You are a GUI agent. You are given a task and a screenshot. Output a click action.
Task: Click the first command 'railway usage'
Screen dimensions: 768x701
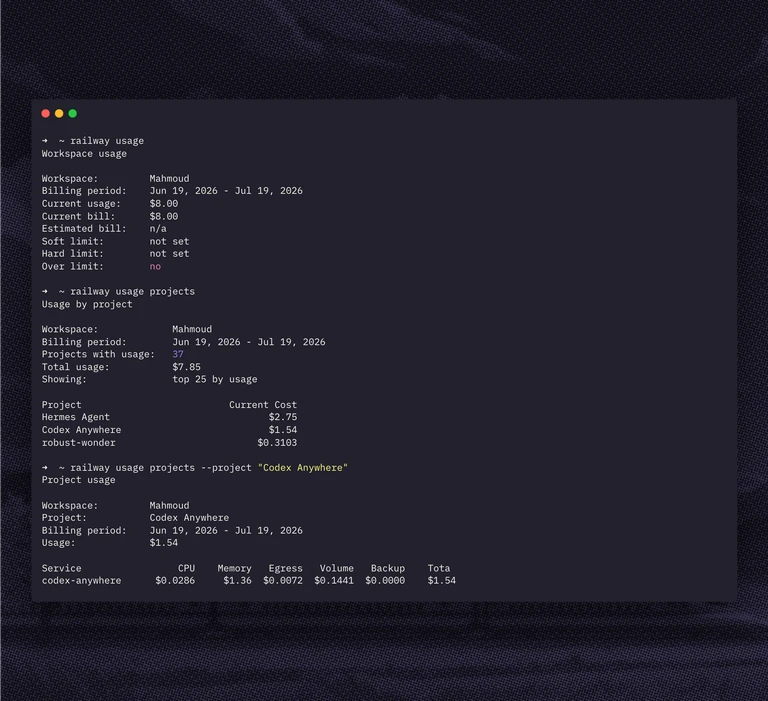(107, 141)
